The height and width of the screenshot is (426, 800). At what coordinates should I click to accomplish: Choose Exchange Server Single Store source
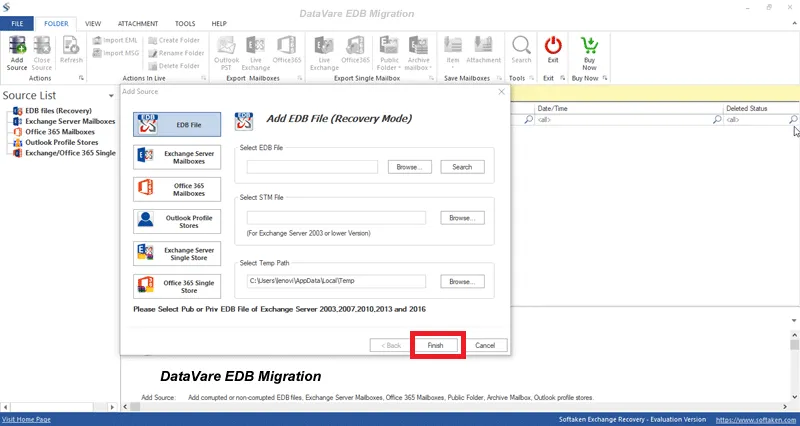pyautogui.click(x=177, y=254)
